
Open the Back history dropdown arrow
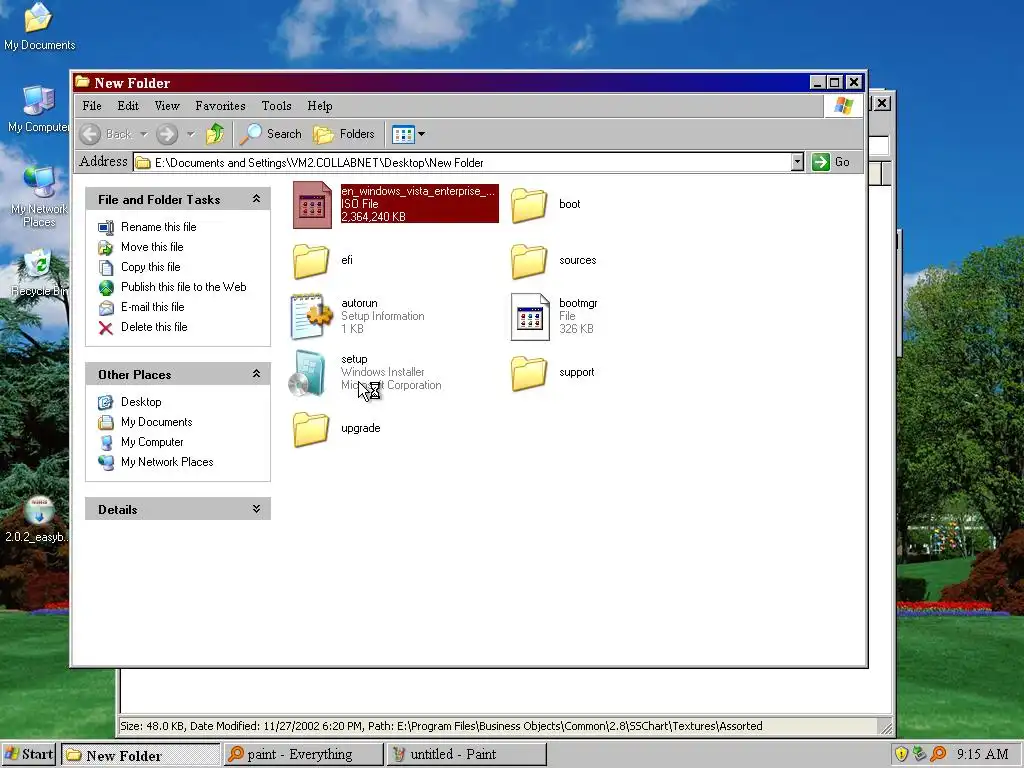144,134
